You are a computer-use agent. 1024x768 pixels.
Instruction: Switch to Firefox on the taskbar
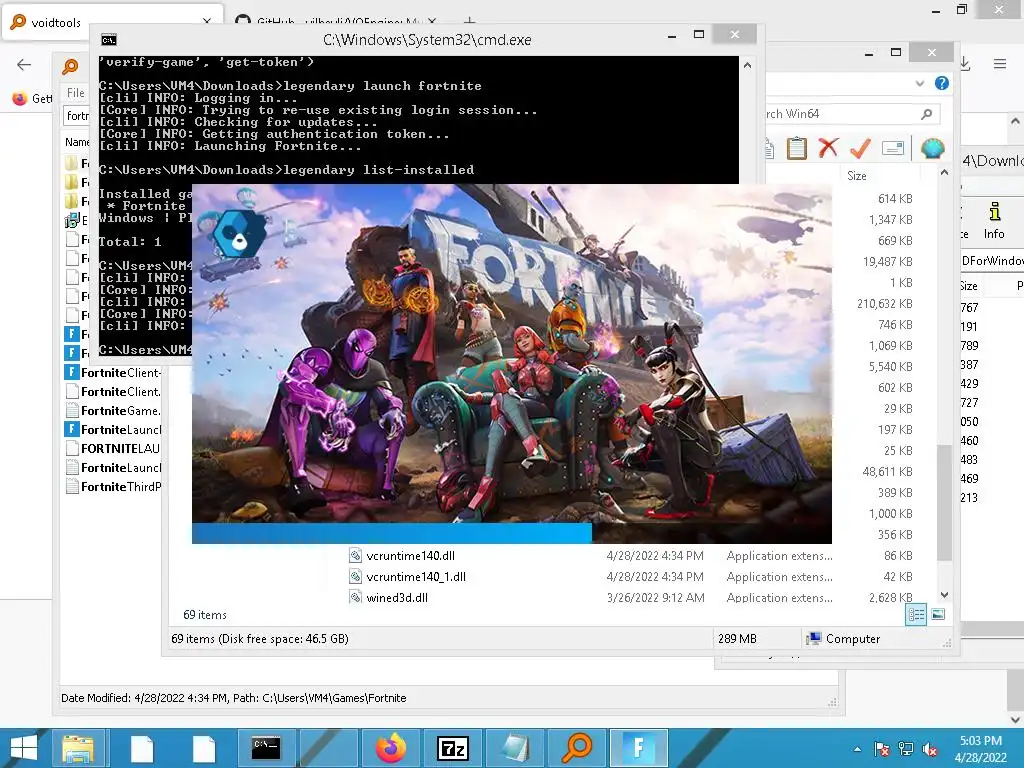click(x=391, y=748)
